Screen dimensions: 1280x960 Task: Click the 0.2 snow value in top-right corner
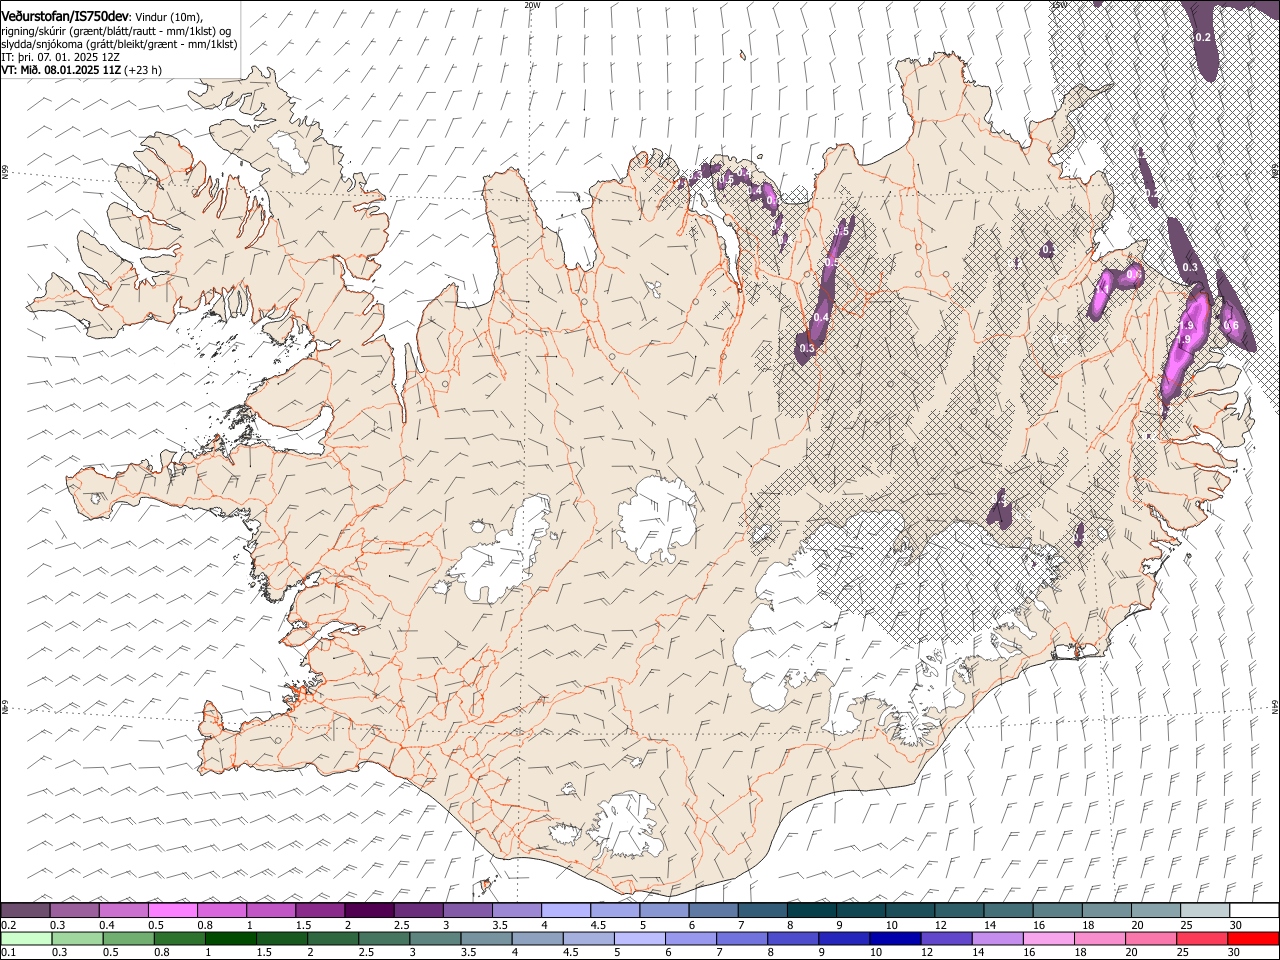pyautogui.click(x=1203, y=37)
